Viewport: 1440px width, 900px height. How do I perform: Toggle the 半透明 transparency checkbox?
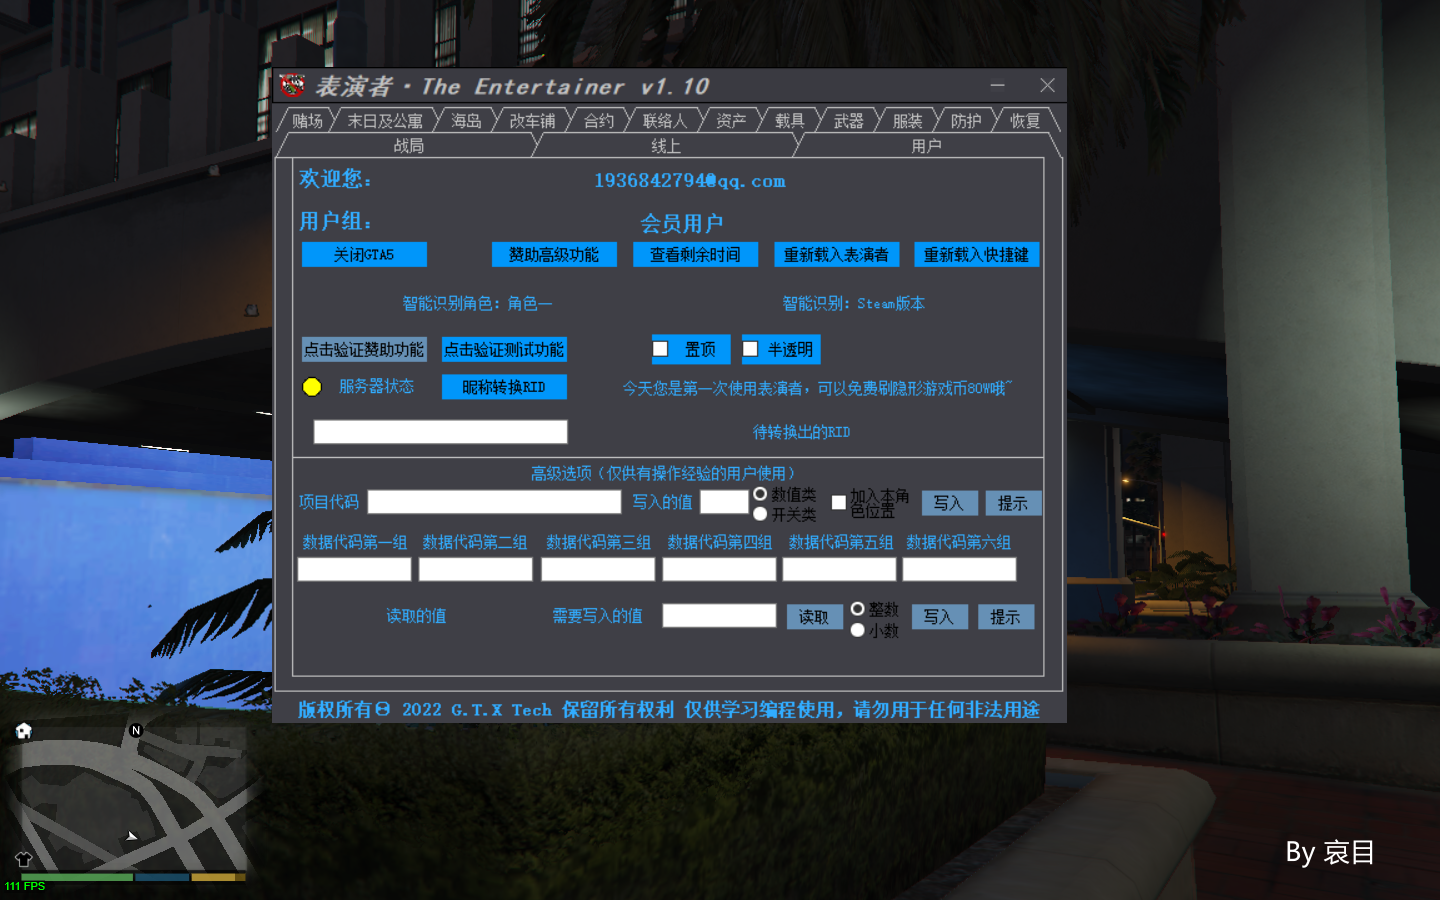[x=750, y=349]
